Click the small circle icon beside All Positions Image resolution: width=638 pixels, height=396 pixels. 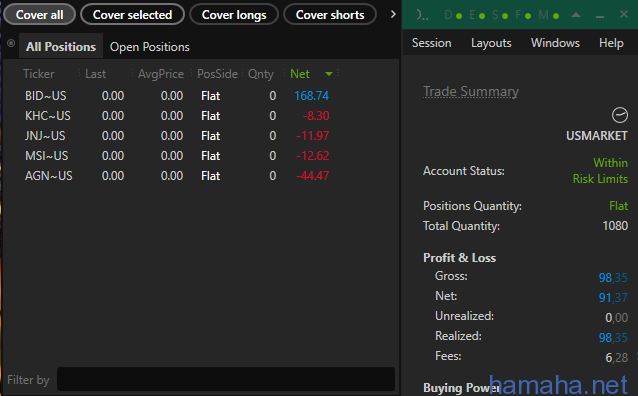[x=11, y=43]
